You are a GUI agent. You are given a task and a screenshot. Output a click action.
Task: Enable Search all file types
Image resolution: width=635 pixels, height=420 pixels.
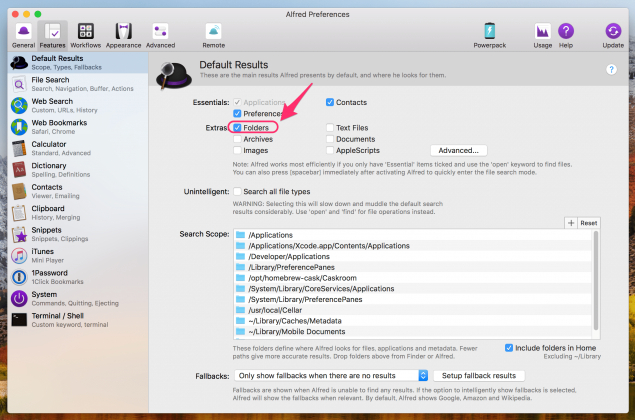pos(237,192)
